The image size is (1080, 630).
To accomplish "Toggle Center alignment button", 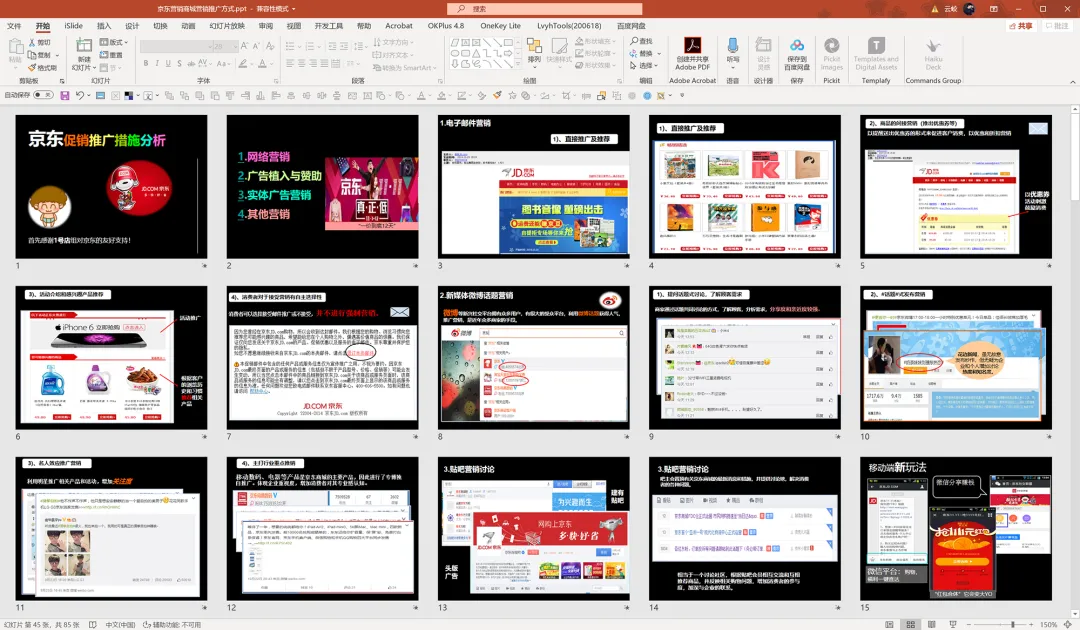I will tap(302, 63).
